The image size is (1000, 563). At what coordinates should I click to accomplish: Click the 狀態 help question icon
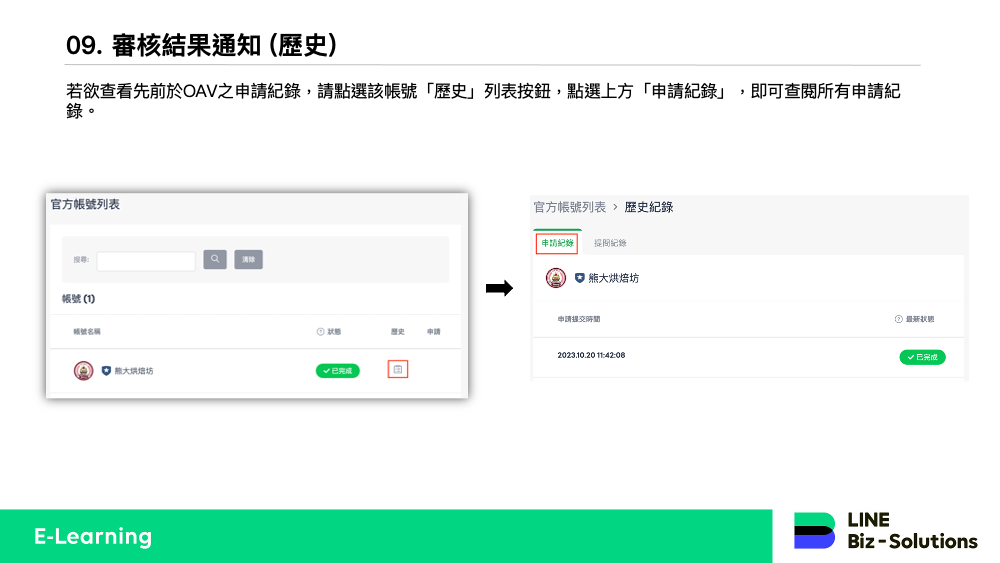(x=320, y=332)
